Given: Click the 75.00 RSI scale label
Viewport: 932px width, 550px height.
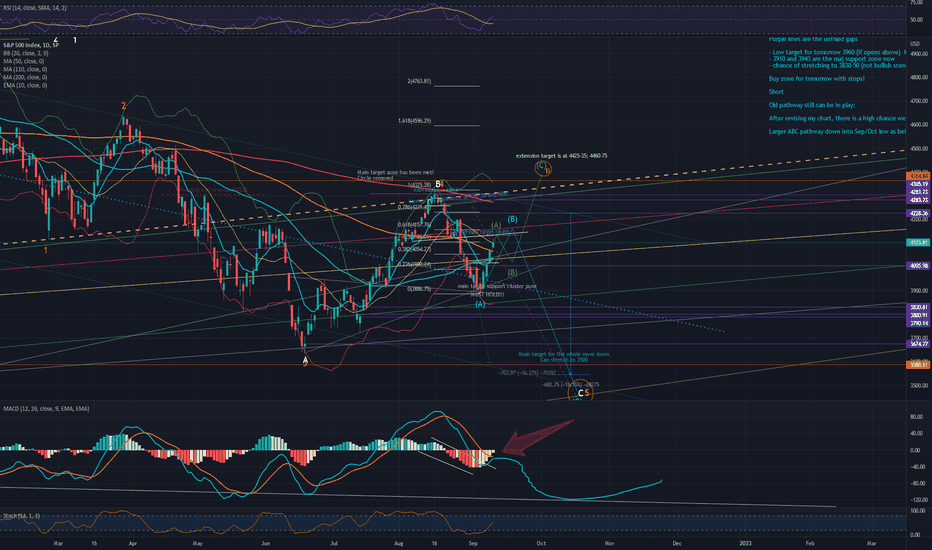Looking at the screenshot, I should point(916,3).
